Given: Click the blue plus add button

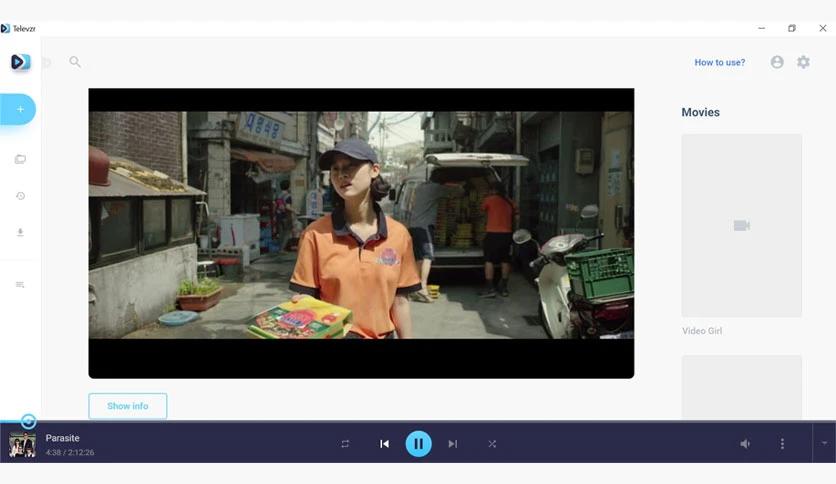Looking at the screenshot, I should [x=18, y=109].
